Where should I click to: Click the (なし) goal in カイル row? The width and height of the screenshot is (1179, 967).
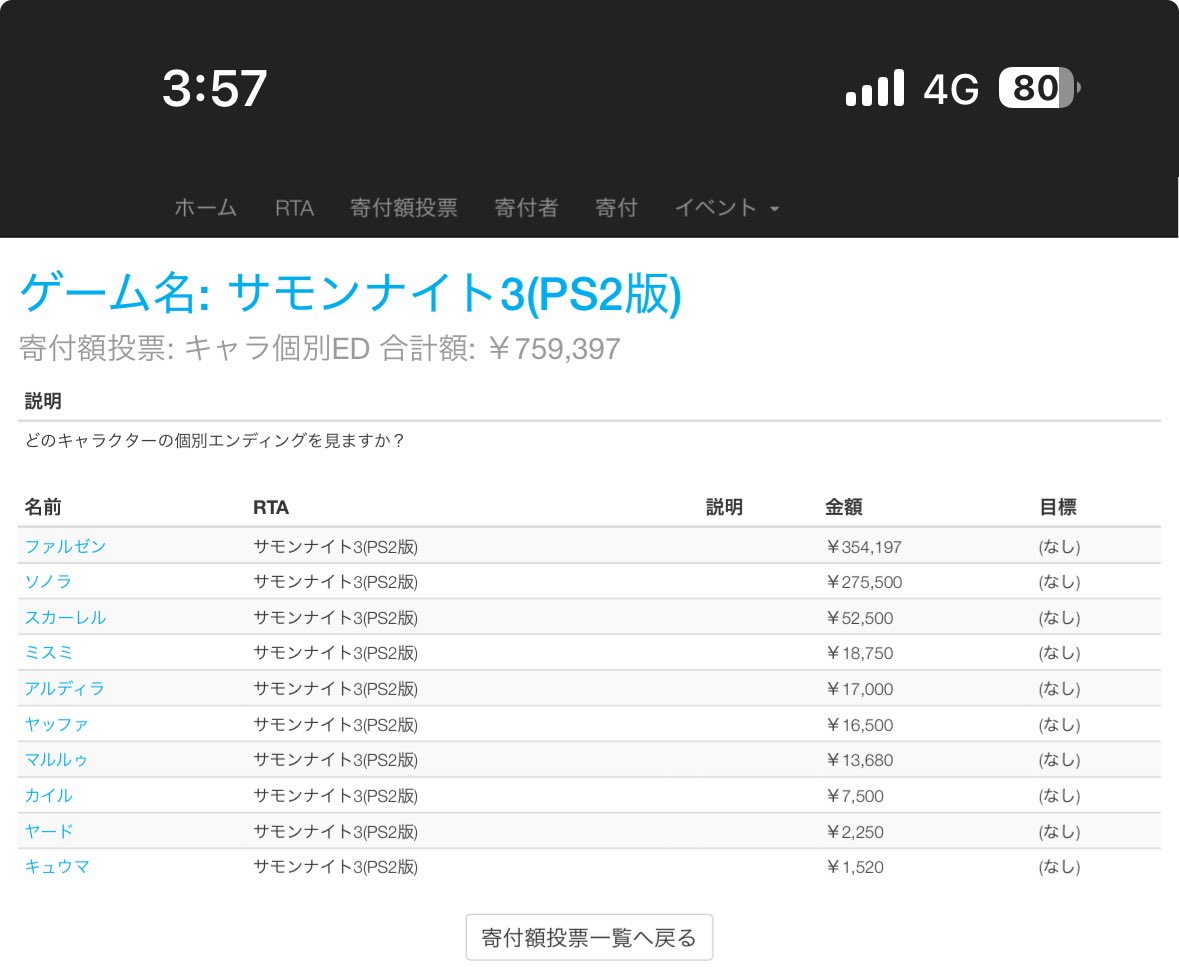click(1059, 796)
